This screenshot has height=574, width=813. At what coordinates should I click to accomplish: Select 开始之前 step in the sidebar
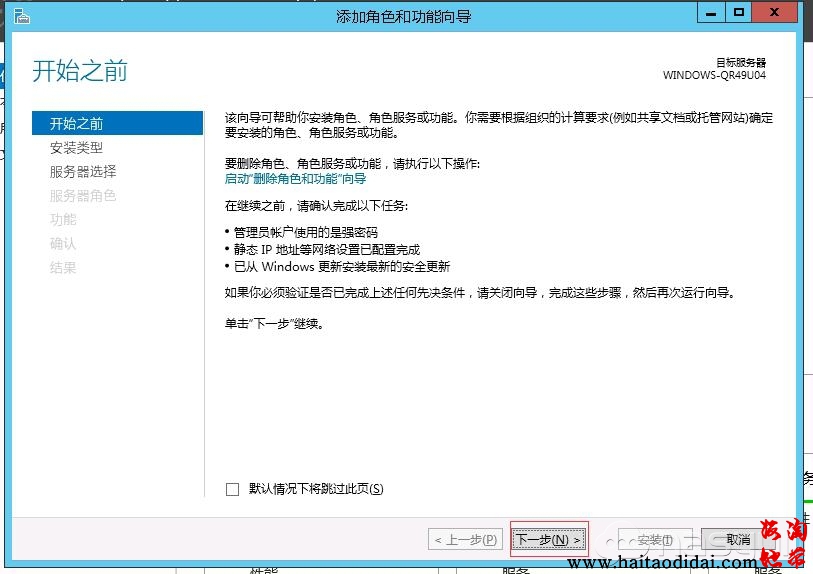[x=76, y=124]
